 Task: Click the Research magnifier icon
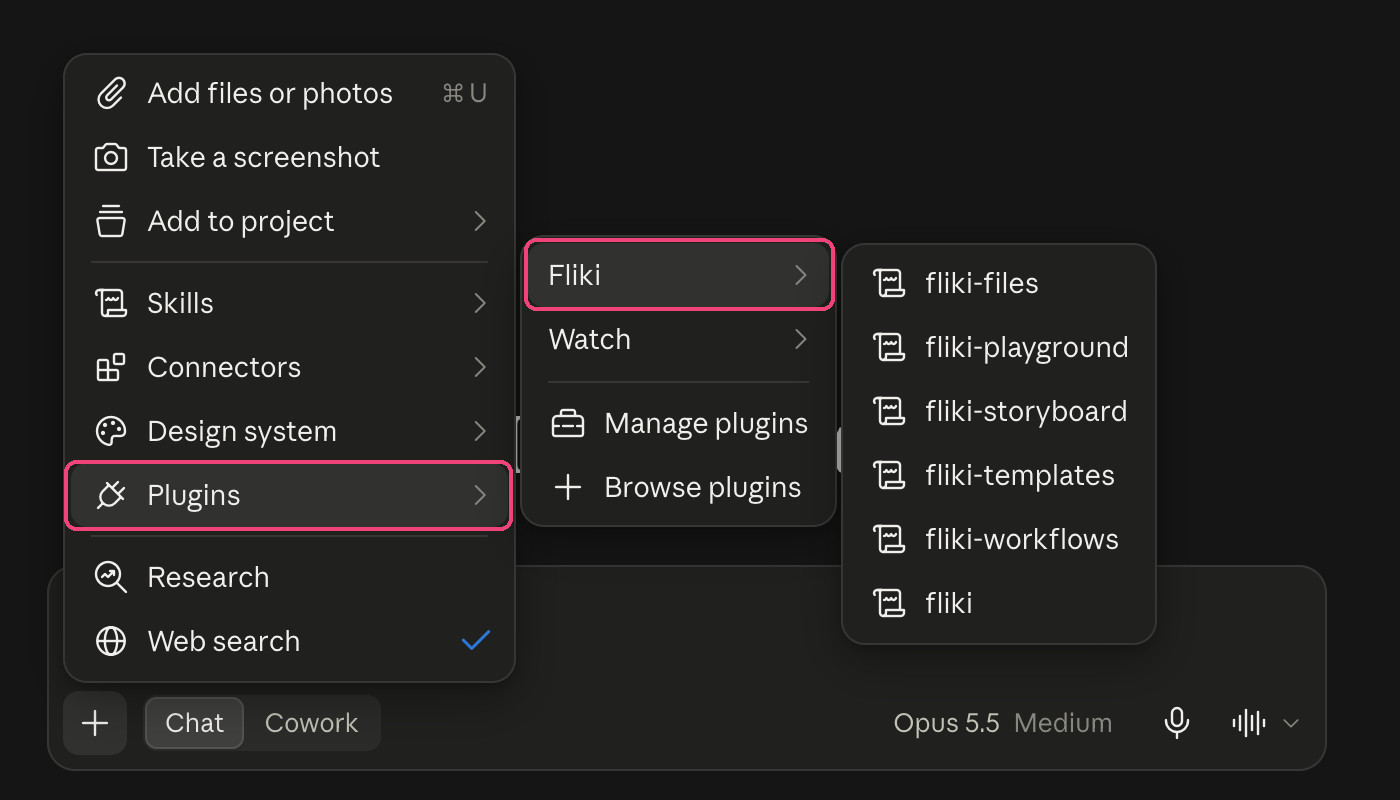[111, 578]
